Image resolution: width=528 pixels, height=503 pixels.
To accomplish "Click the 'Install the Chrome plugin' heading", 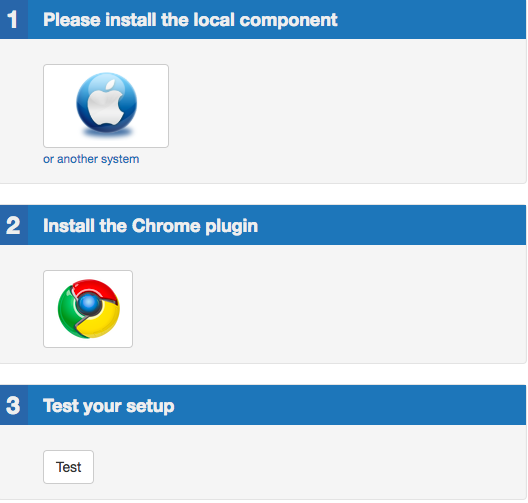I will coord(151,226).
